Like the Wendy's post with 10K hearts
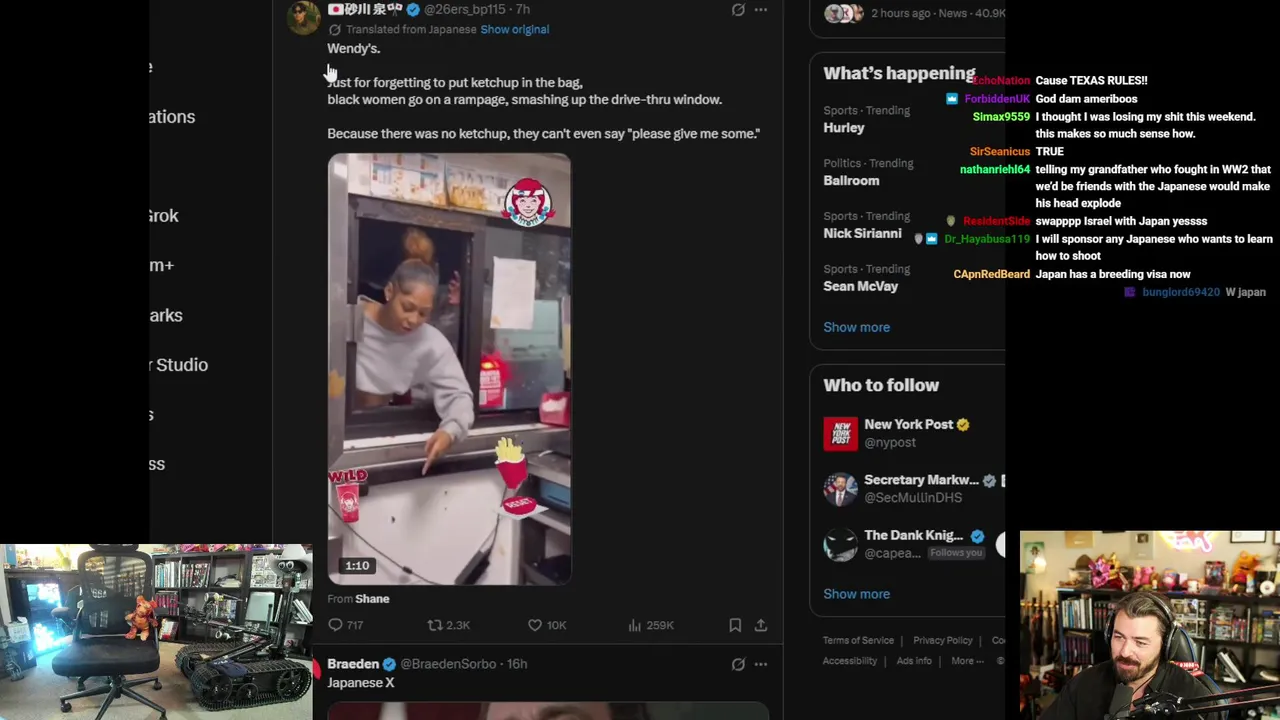 pyautogui.click(x=547, y=625)
